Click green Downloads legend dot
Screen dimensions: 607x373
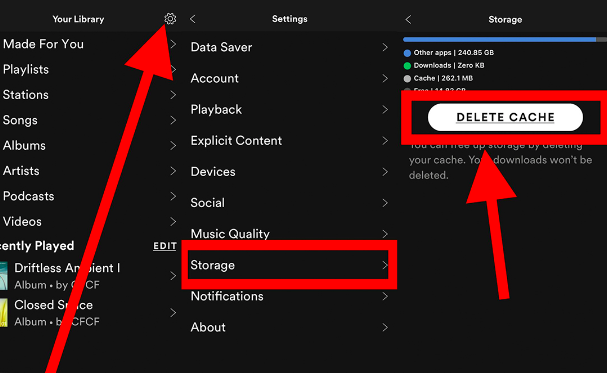point(407,66)
